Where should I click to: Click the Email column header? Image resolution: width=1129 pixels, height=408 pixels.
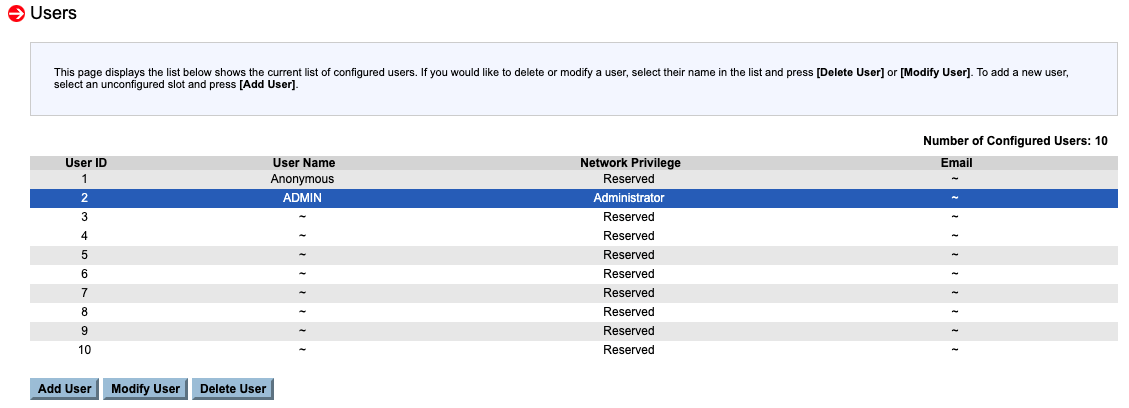[956, 162]
